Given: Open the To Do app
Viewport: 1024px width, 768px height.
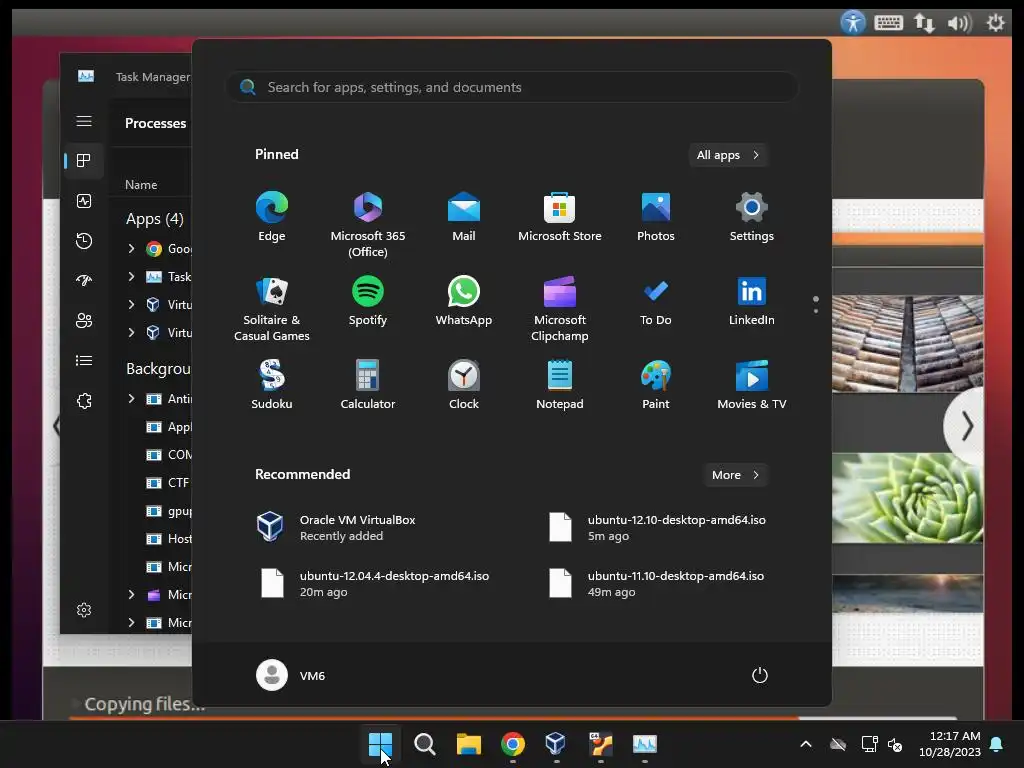Looking at the screenshot, I should click(656, 300).
